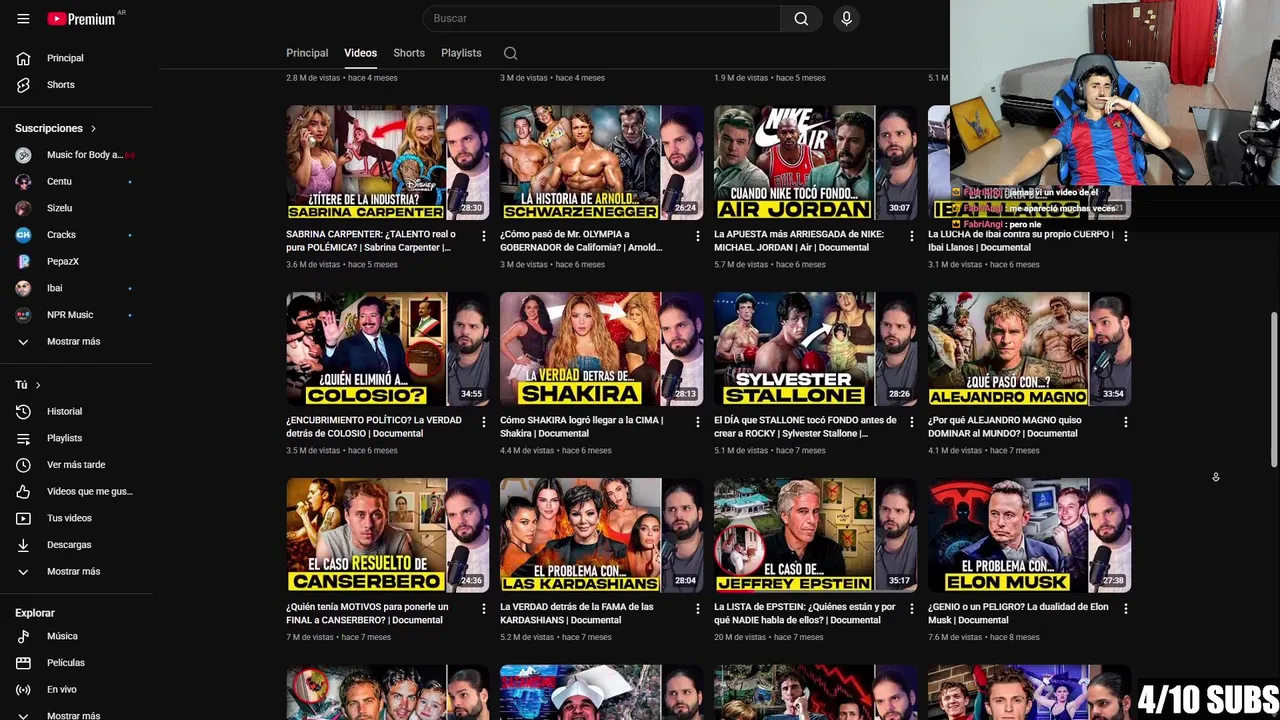Viewport: 1280px width, 720px height.
Task: Open the hamburger guide menu
Action: [x=23, y=19]
